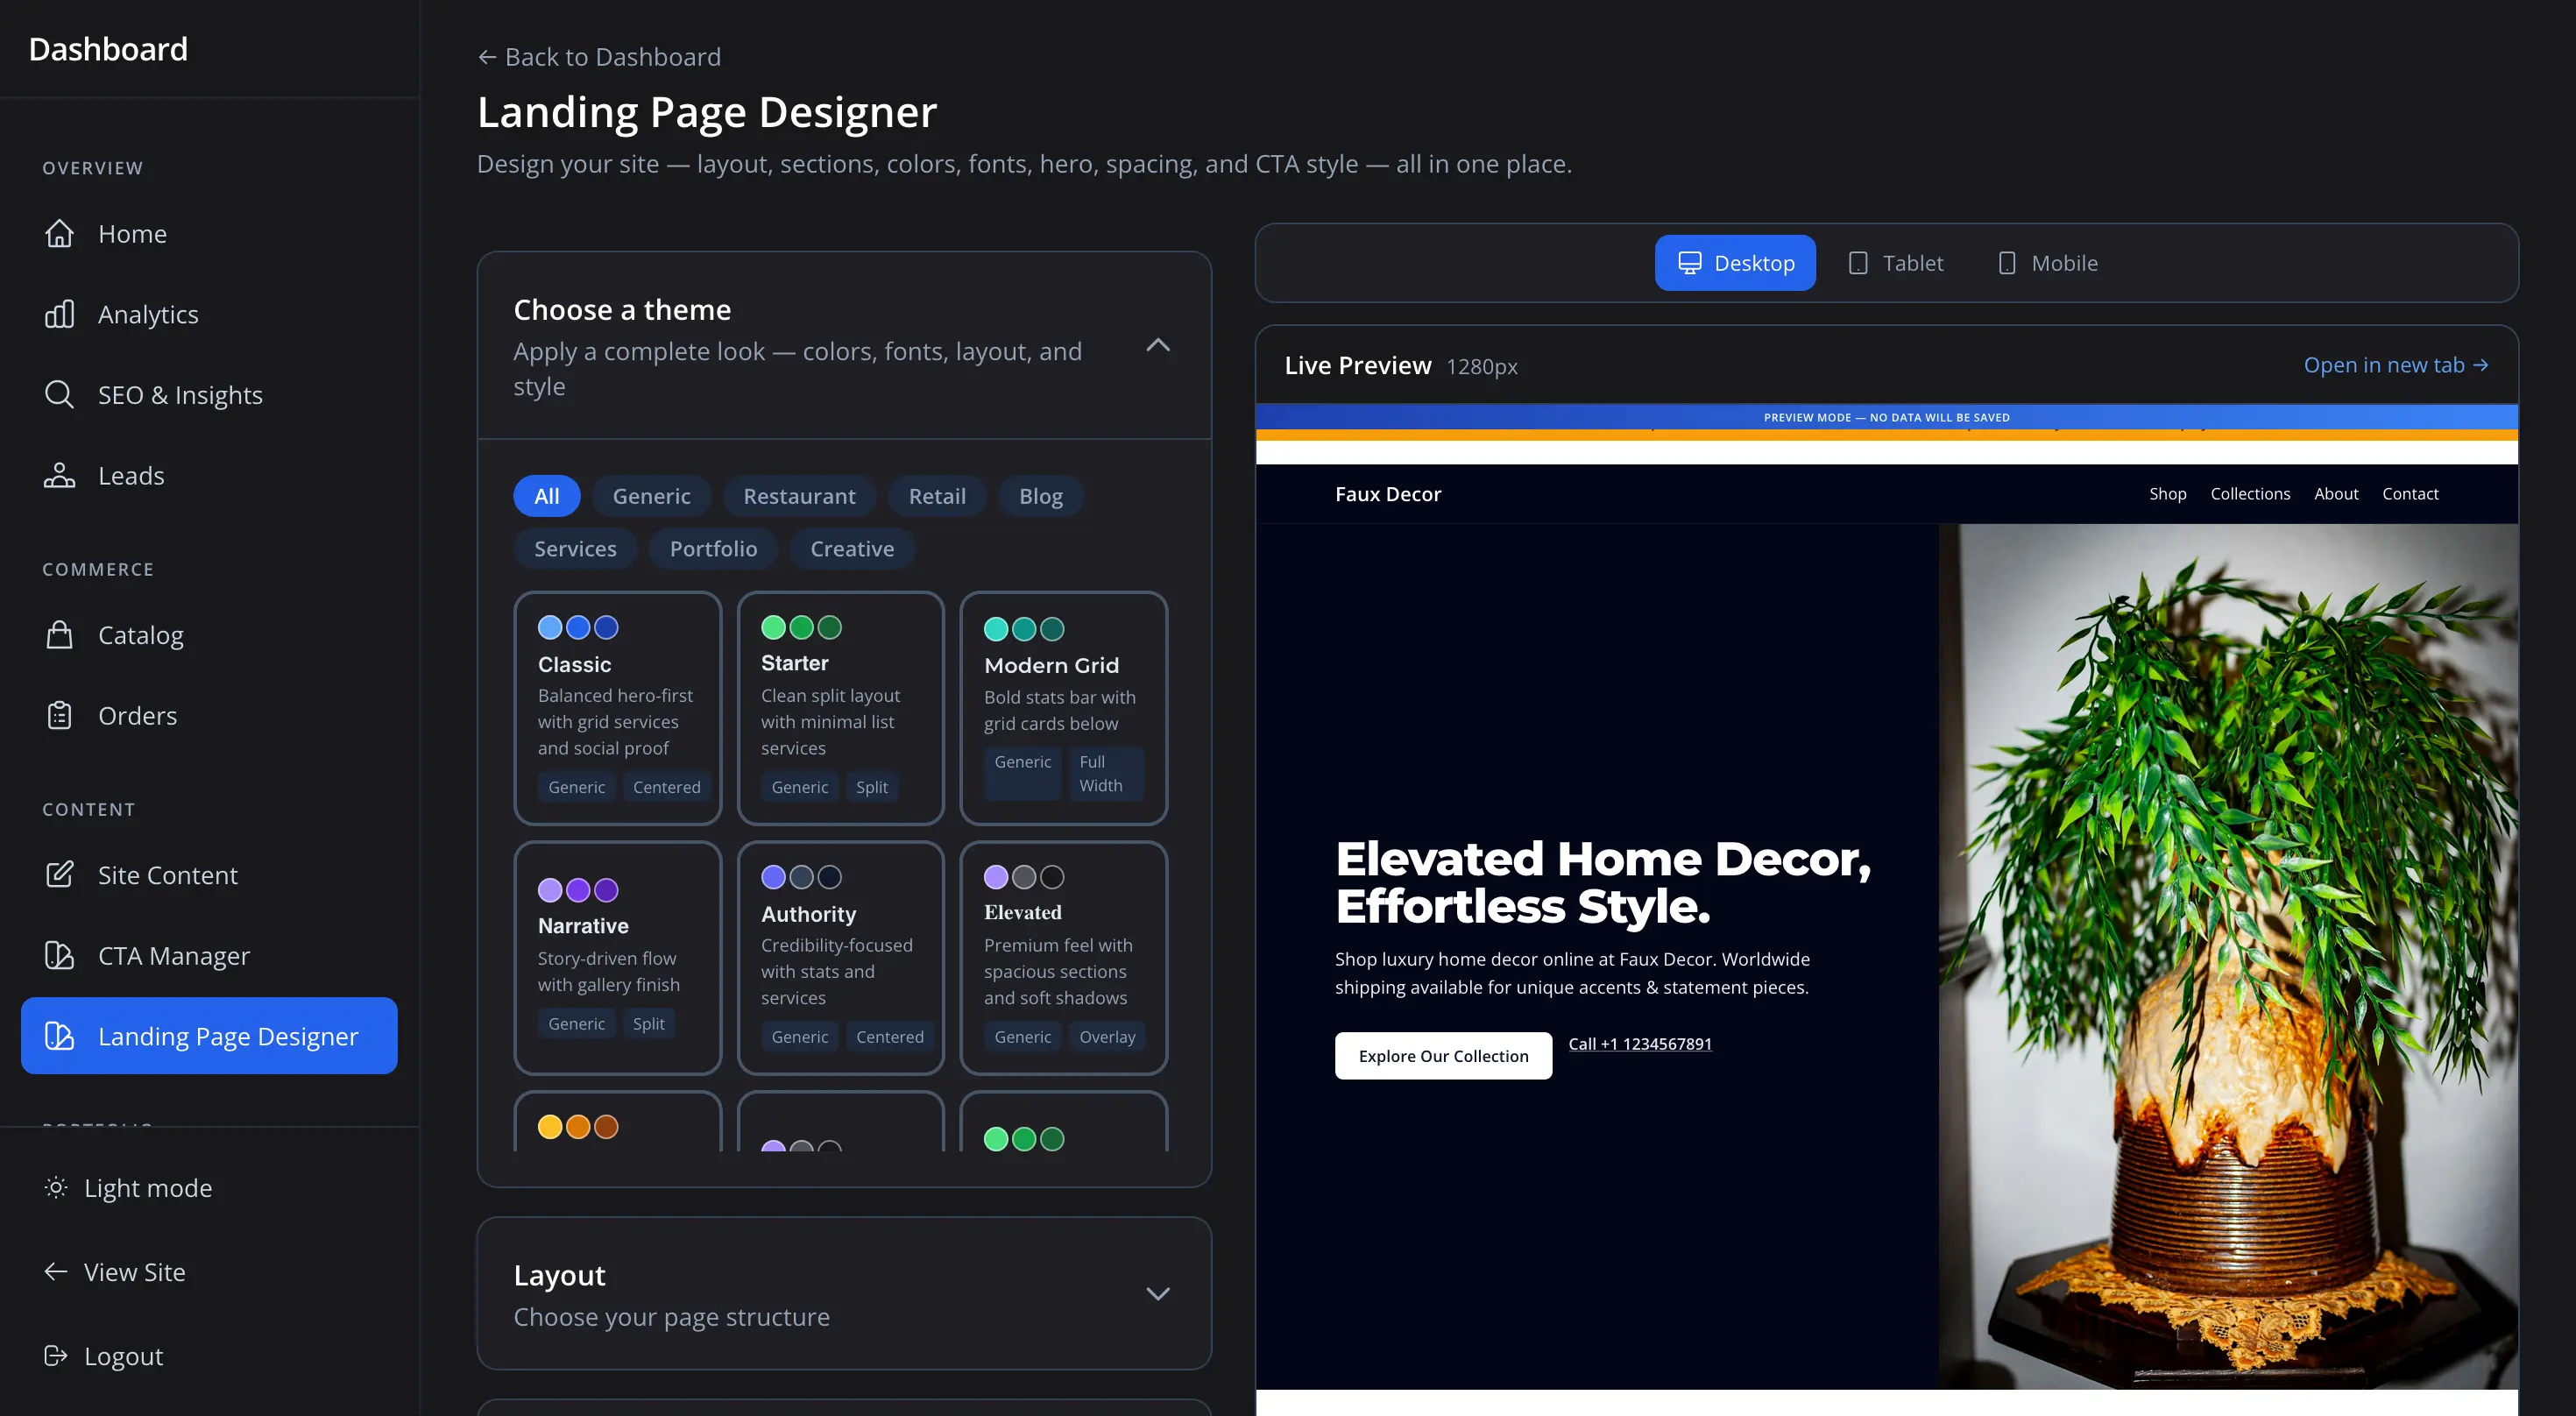Click Starter theme green color swatches
Screen dimensions: 2576x1416
[801, 627]
